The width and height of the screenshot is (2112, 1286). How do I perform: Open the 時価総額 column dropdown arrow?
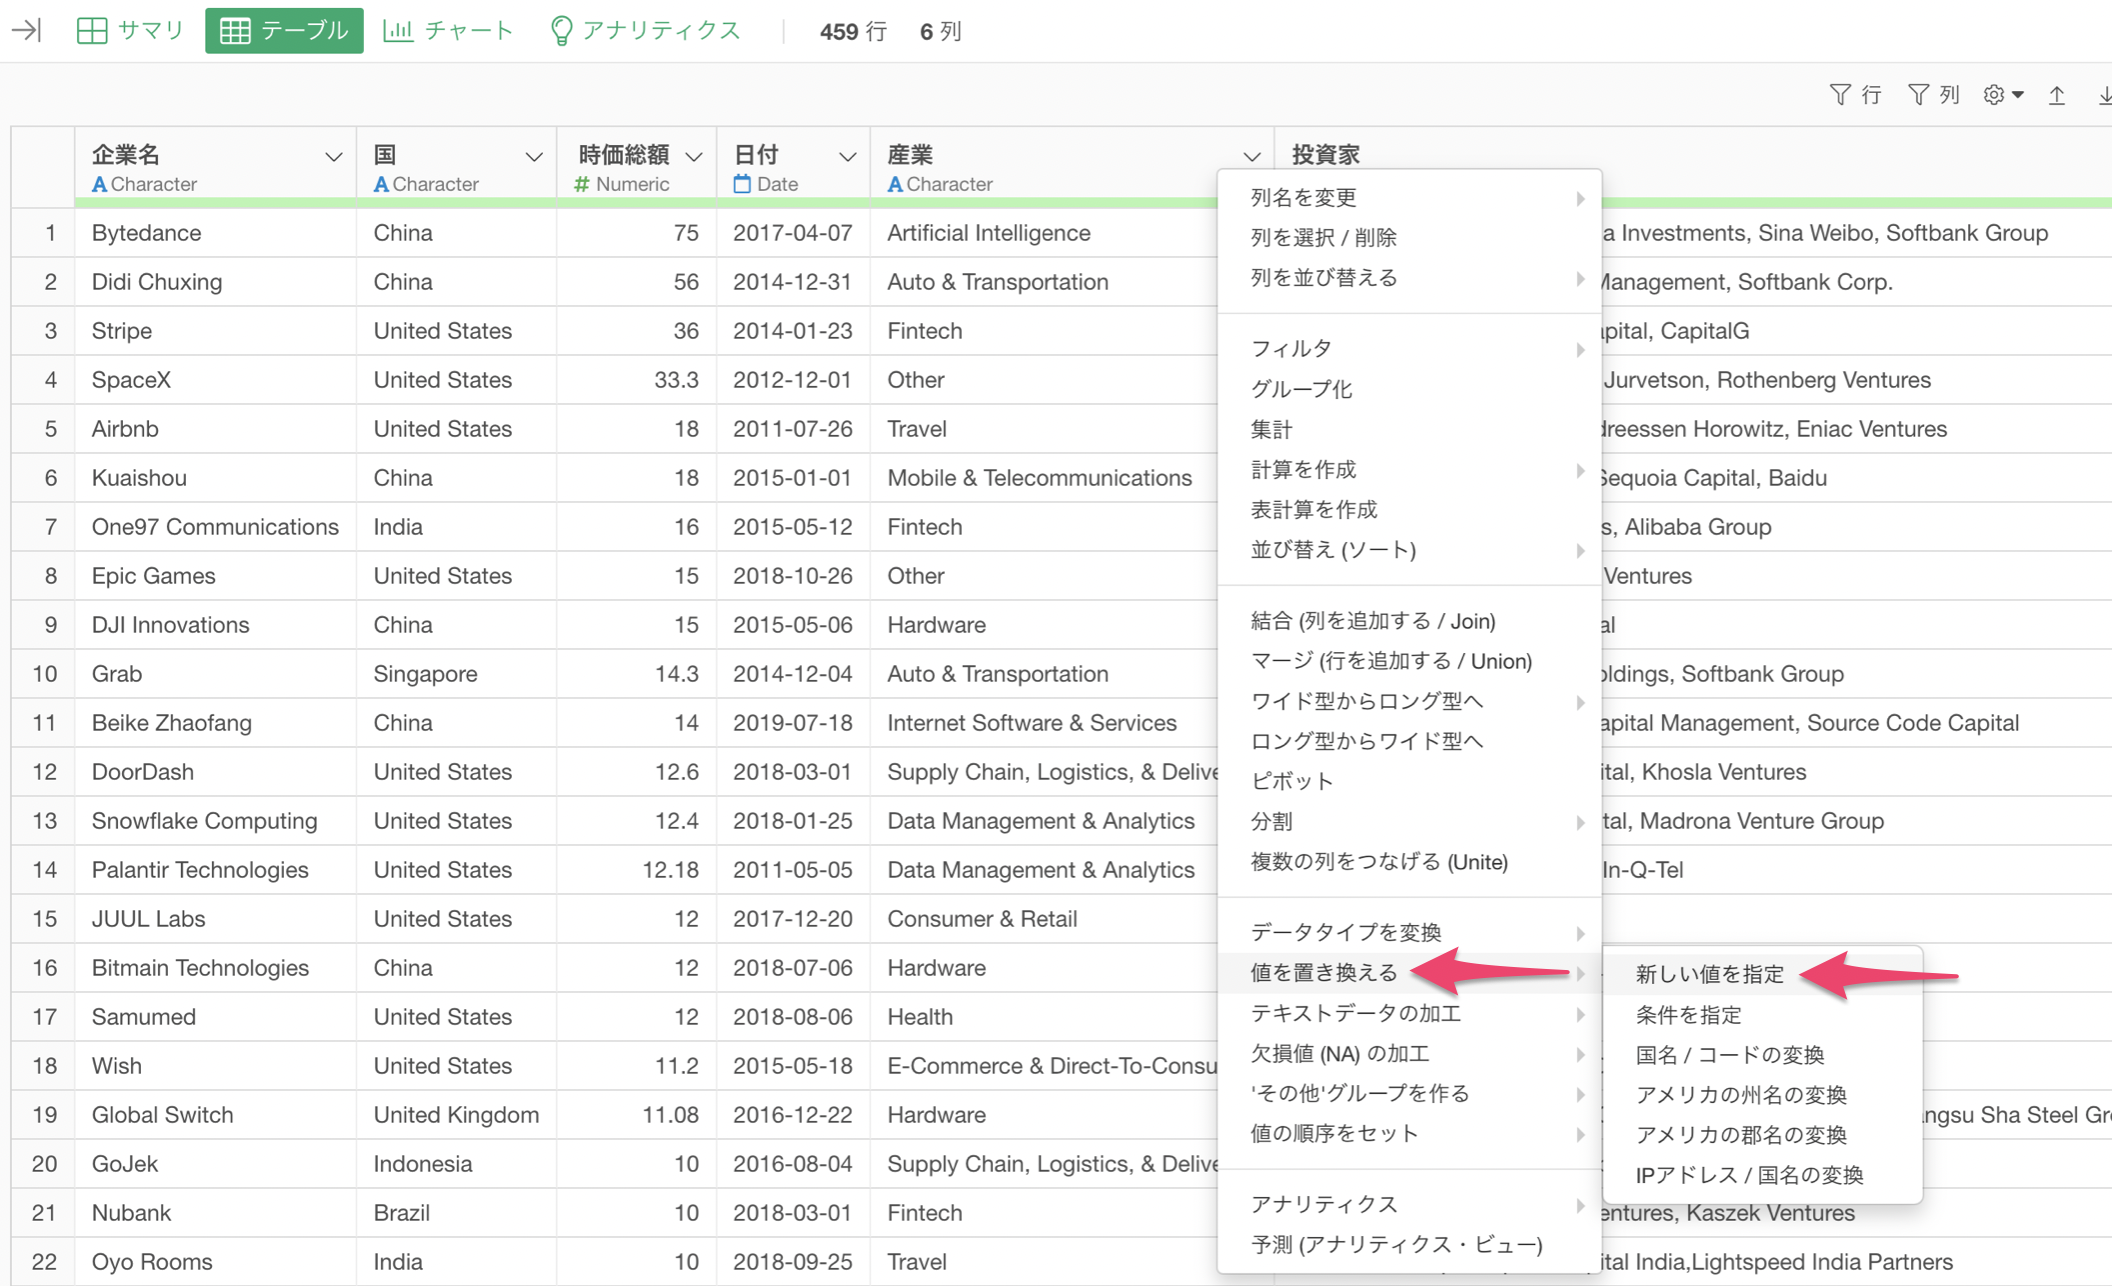(x=693, y=157)
